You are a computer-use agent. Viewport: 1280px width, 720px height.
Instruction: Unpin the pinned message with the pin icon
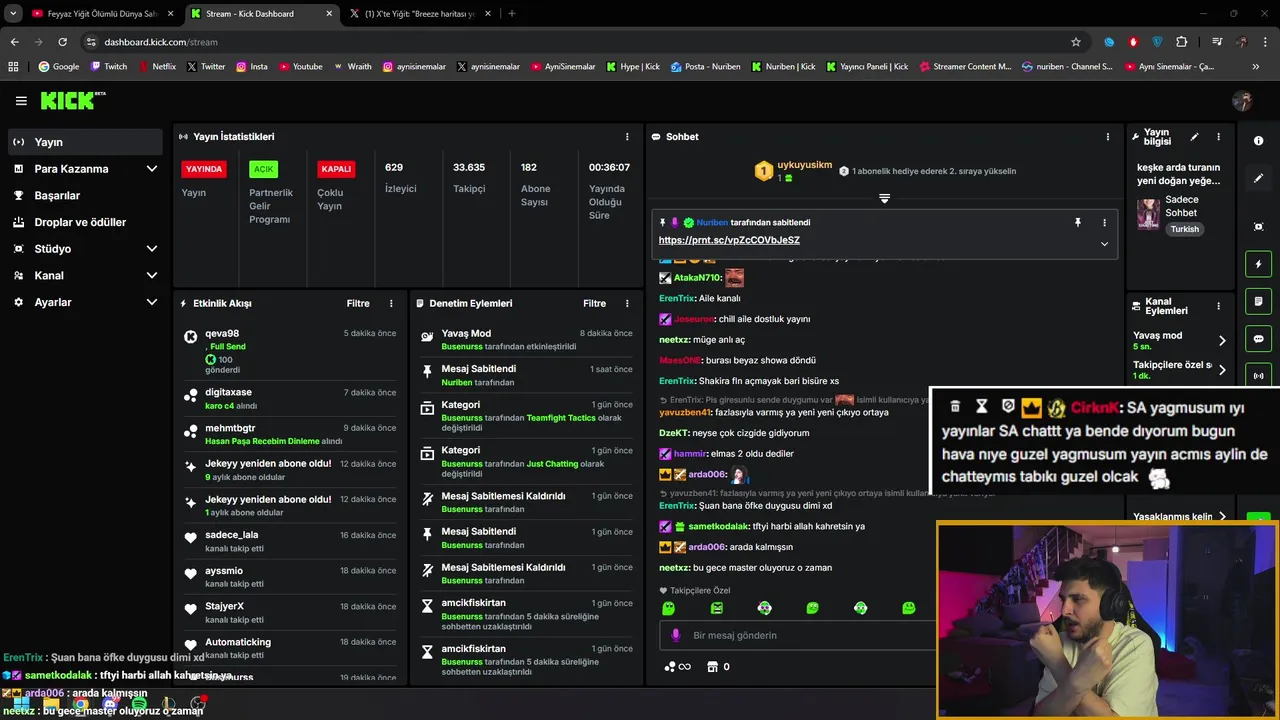coord(1078,223)
